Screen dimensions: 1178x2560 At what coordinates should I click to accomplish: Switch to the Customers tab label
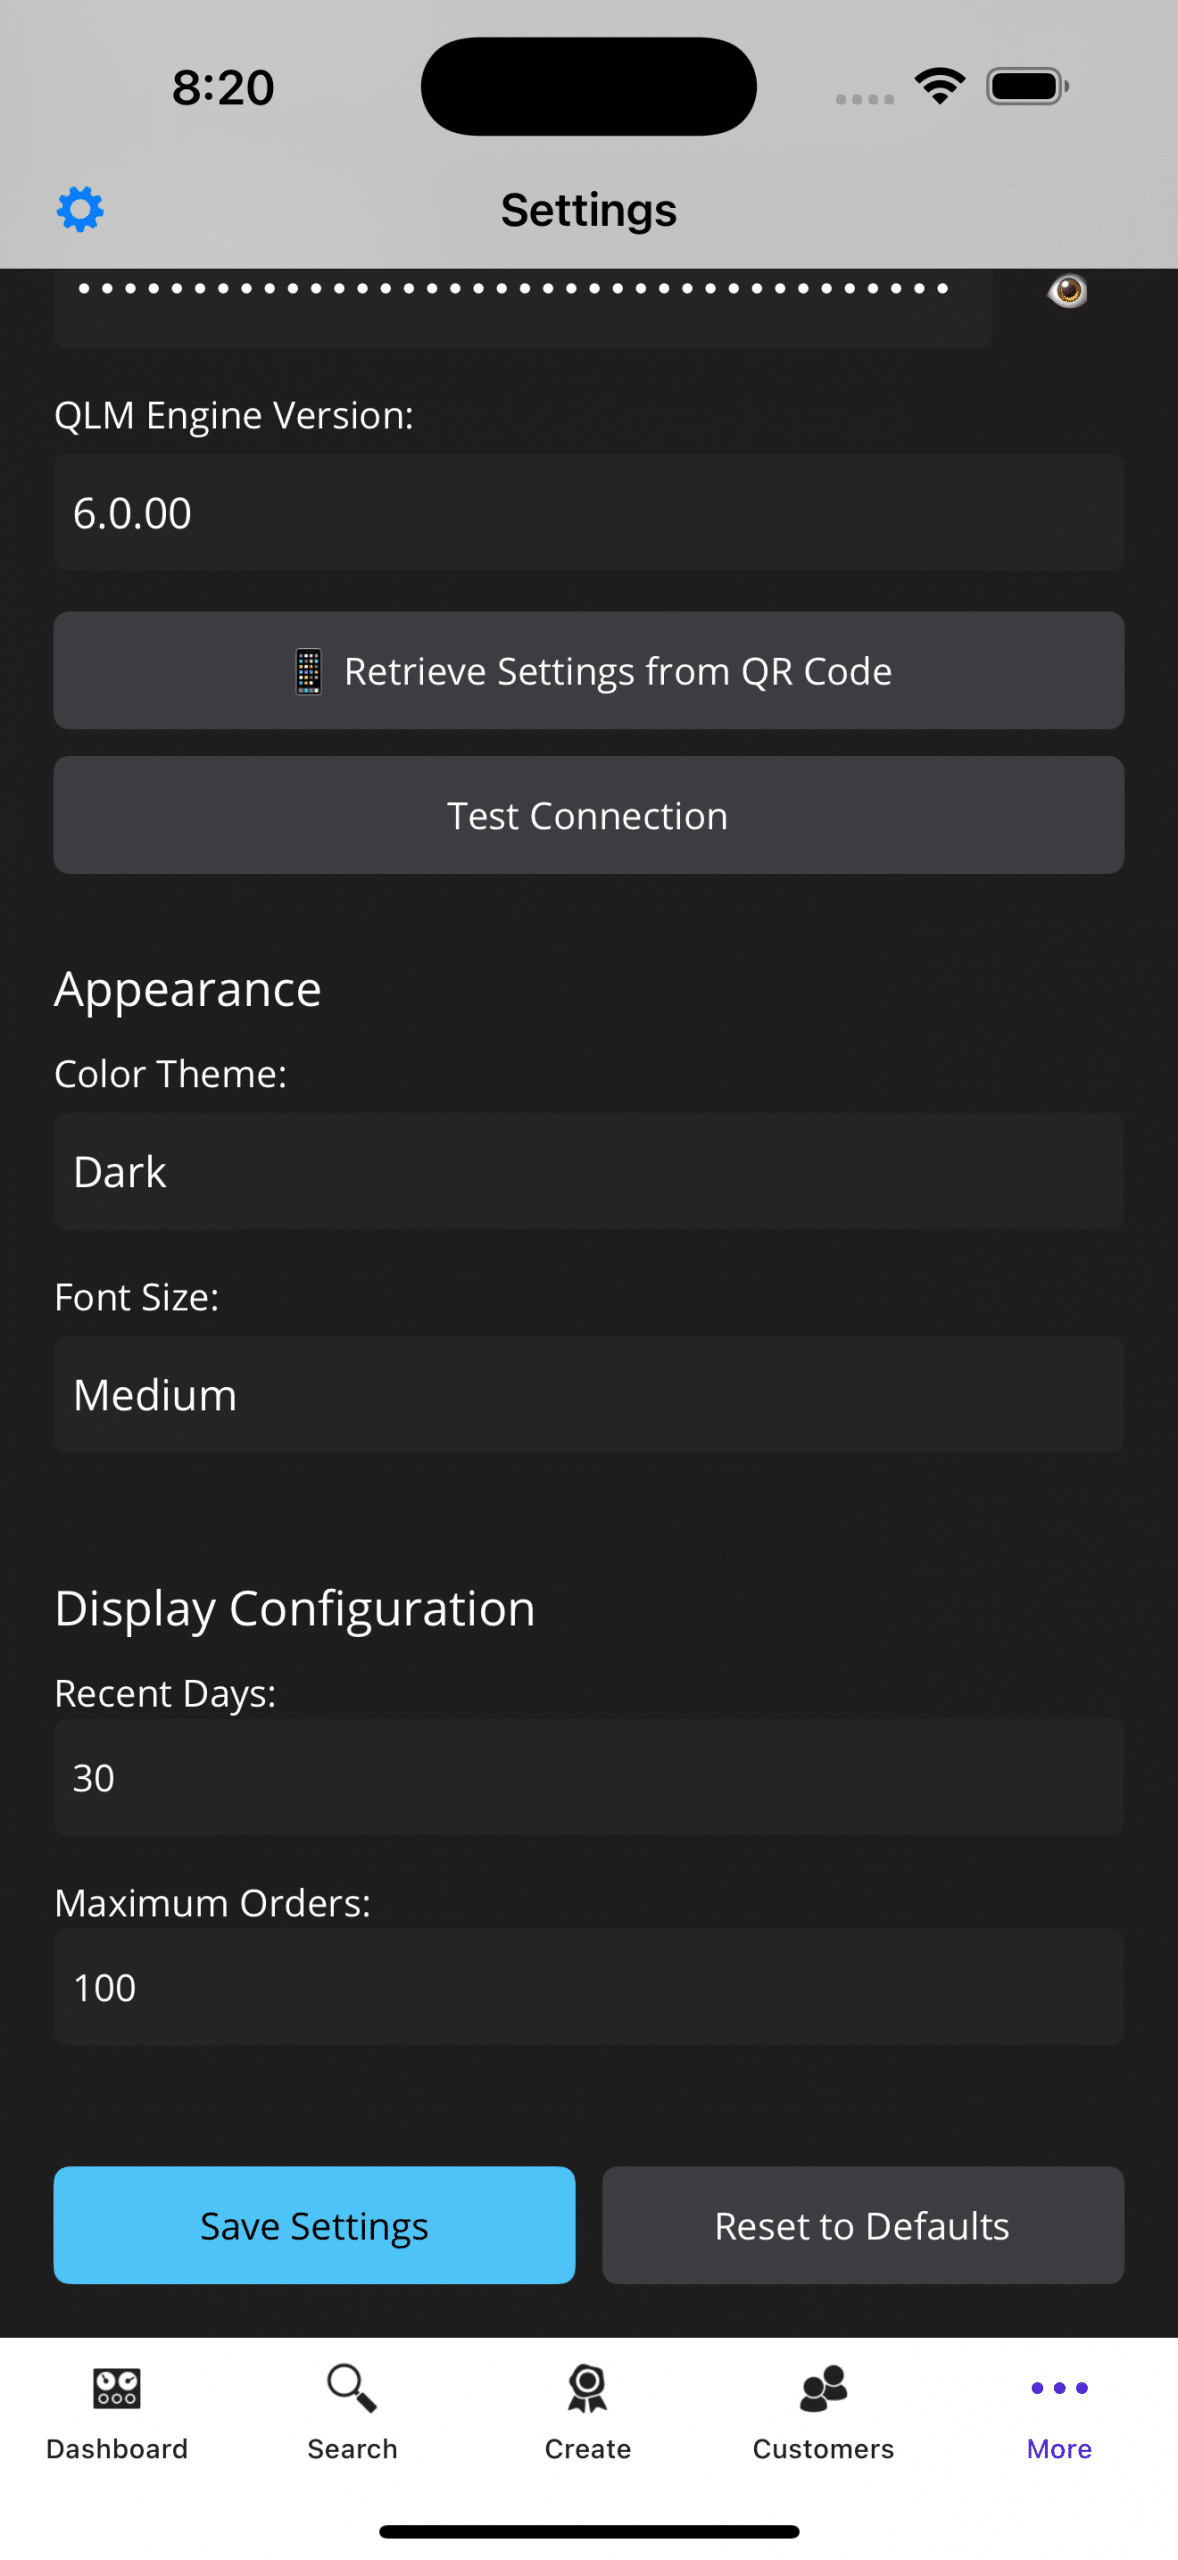823,2449
